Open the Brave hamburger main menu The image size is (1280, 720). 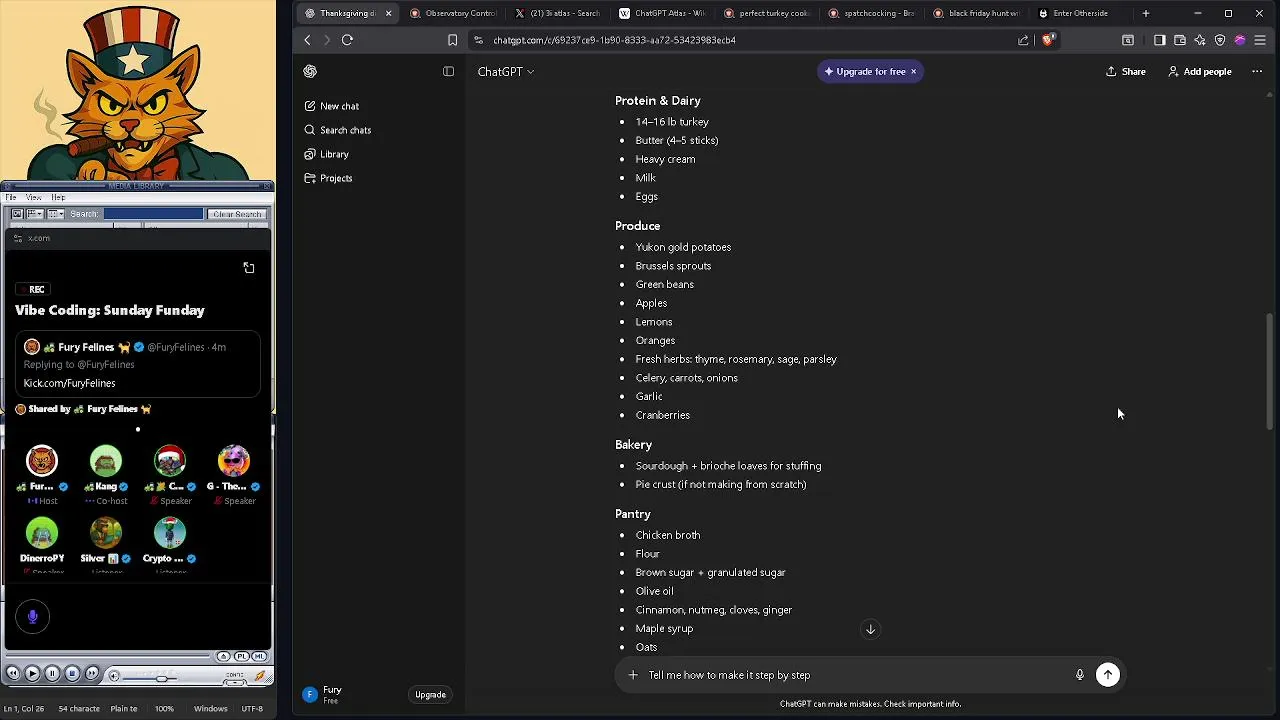click(1260, 40)
